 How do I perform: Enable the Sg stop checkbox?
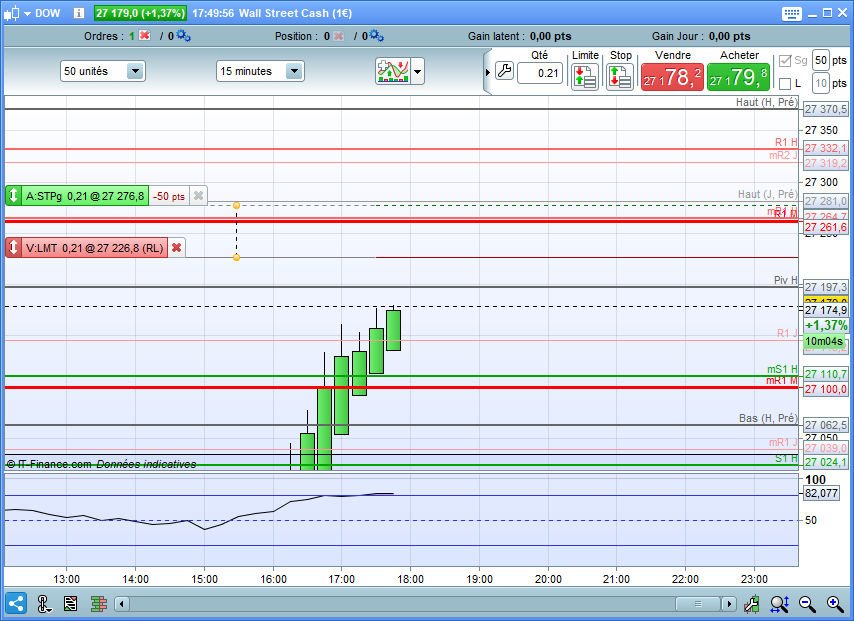click(x=785, y=60)
